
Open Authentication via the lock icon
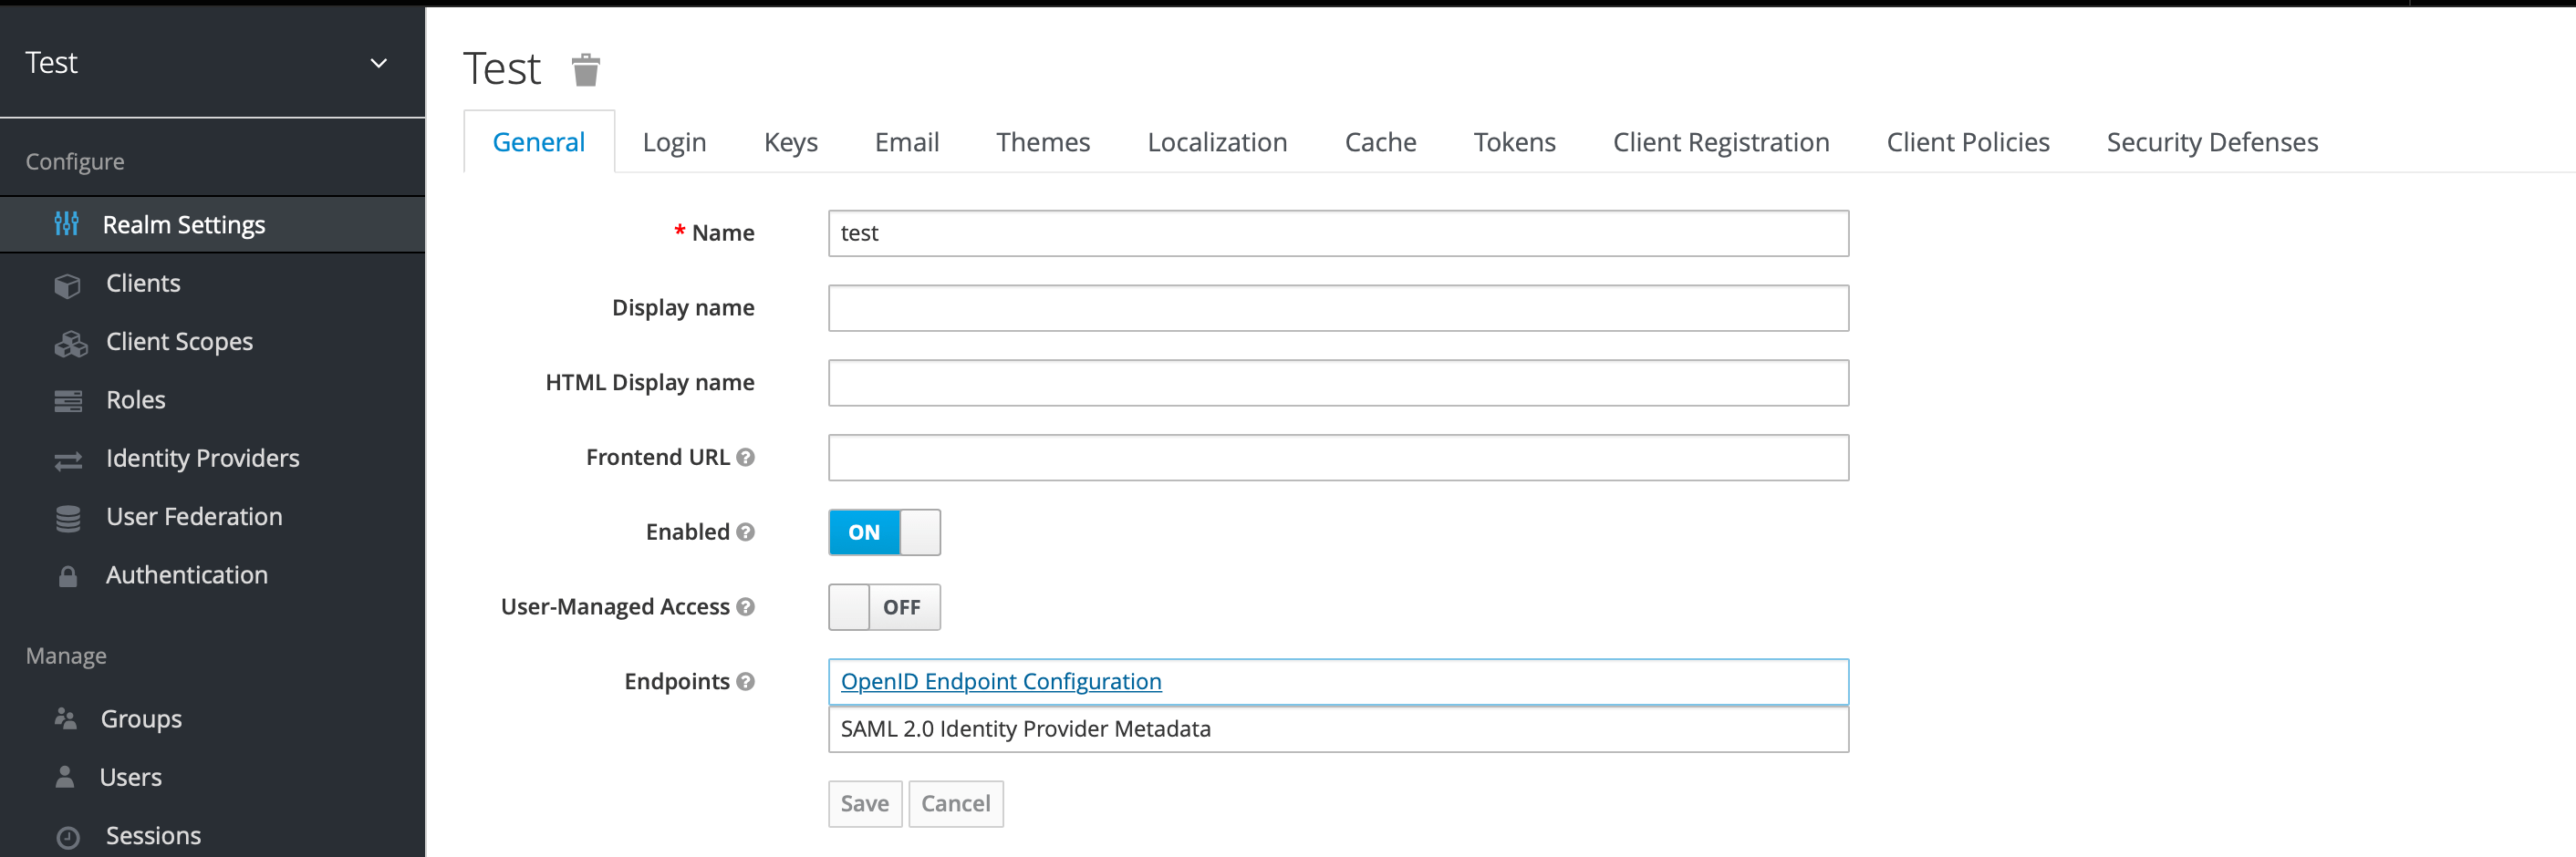click(67, 575)
